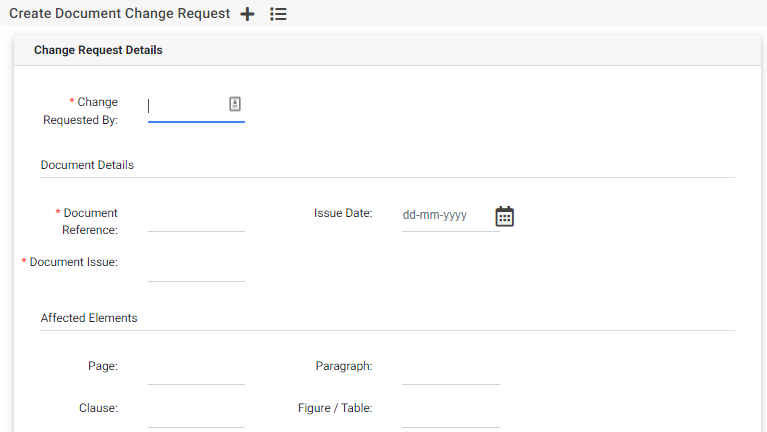Click the person lookup icon for Change Requested By
The height and width of the screenshot is (432, 767).
point(235,104)
